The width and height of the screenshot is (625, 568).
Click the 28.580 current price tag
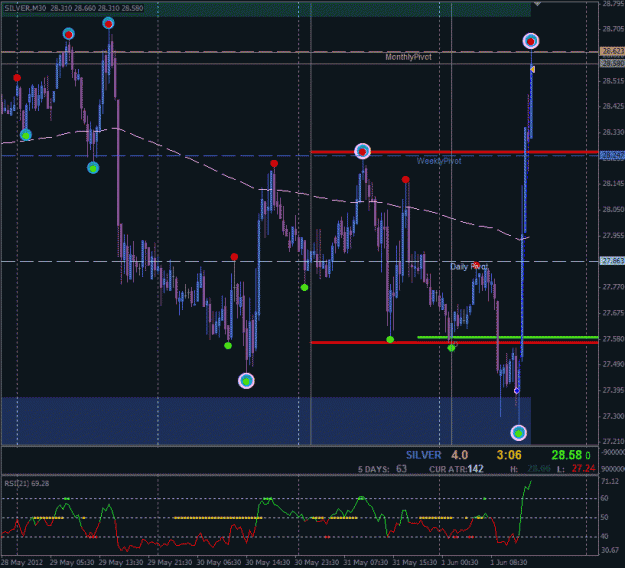tap(612, 63)
